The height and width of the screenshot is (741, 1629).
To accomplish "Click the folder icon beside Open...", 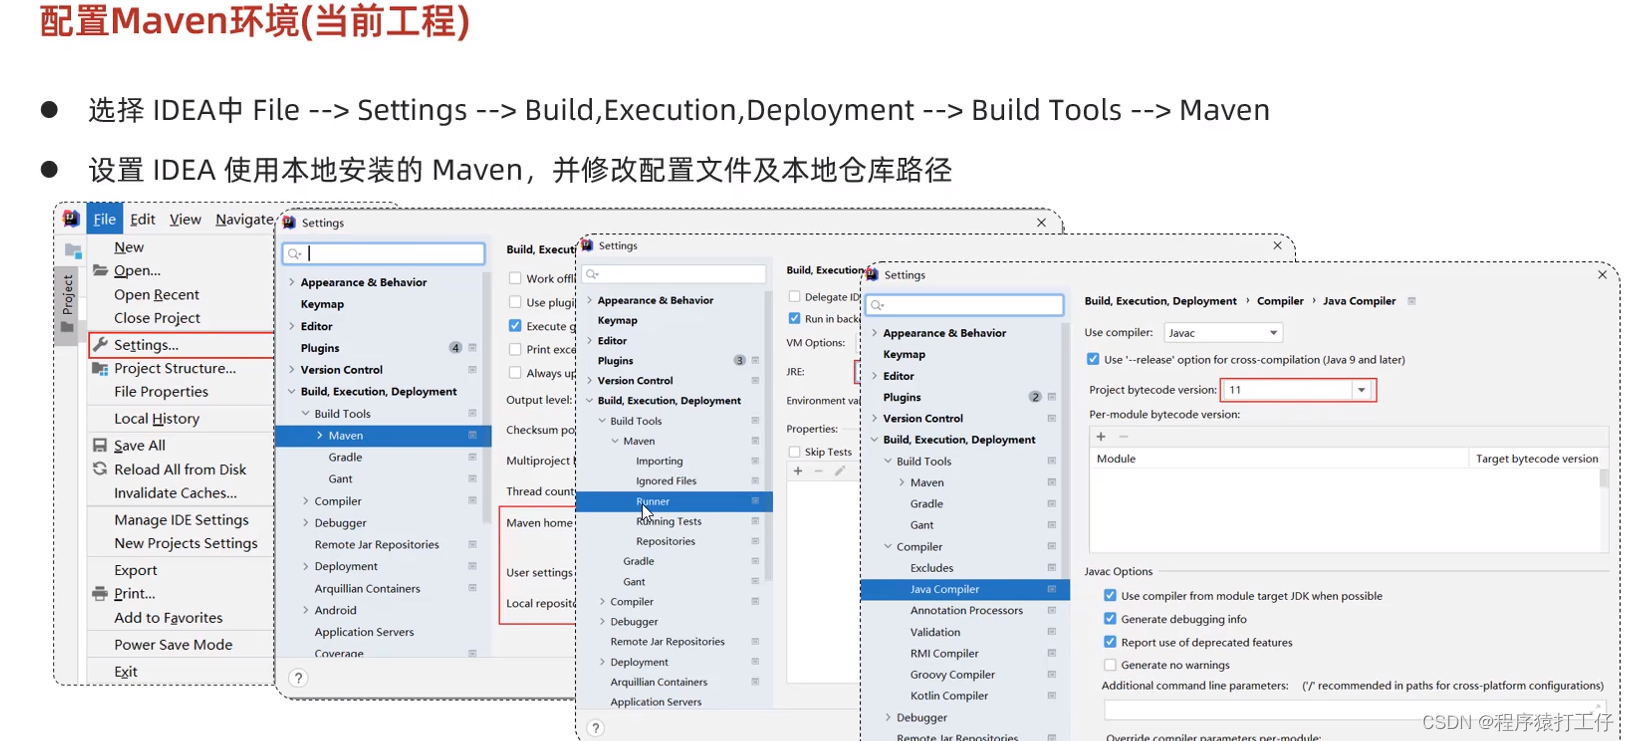I will 100,270.
